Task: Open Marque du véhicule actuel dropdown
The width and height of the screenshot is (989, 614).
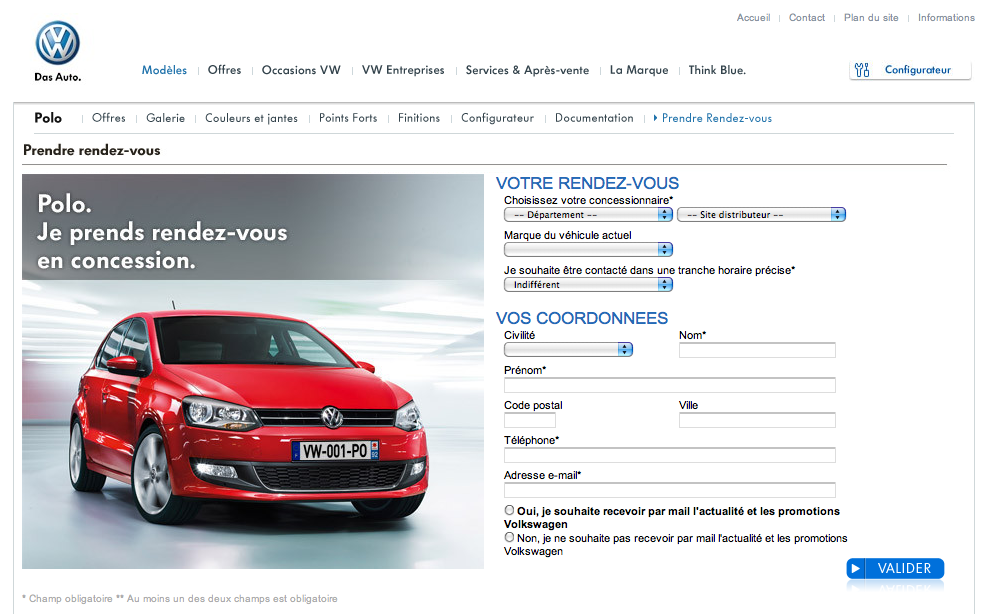Action: coord(588,249)
